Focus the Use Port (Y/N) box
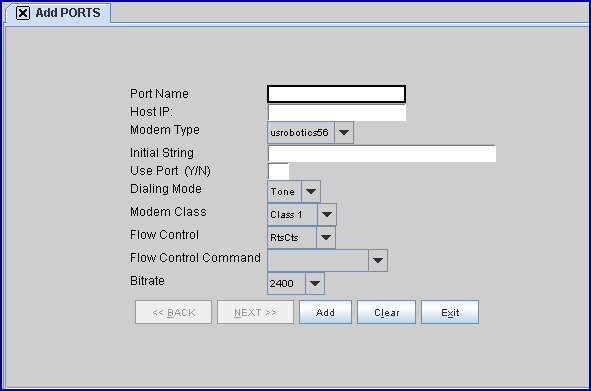The width and height of the screenshot is (591, 391). click(x=279, y=171)
